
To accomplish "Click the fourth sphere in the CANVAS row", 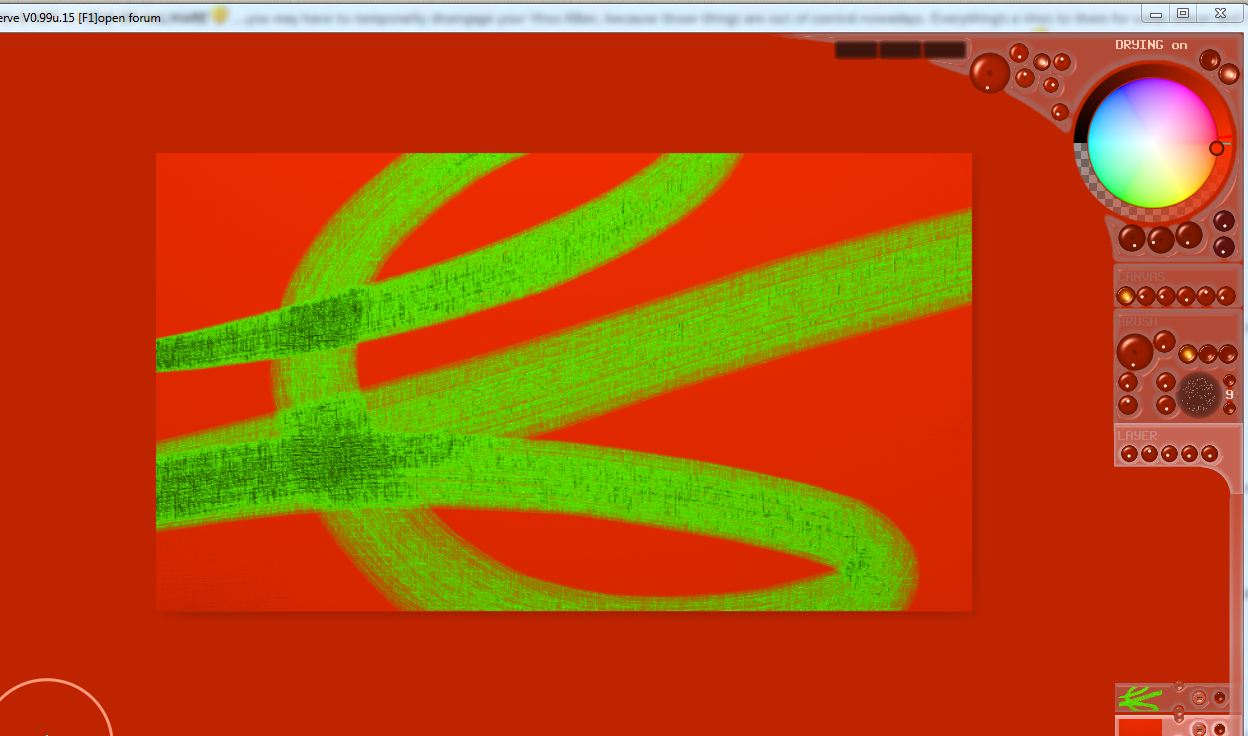I will point(1186,296).
